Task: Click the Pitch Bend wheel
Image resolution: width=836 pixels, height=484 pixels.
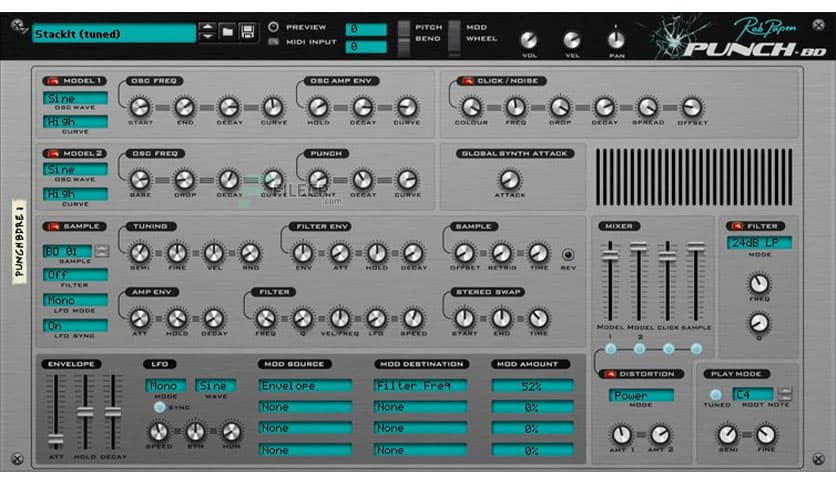Action: click(404, 38)
